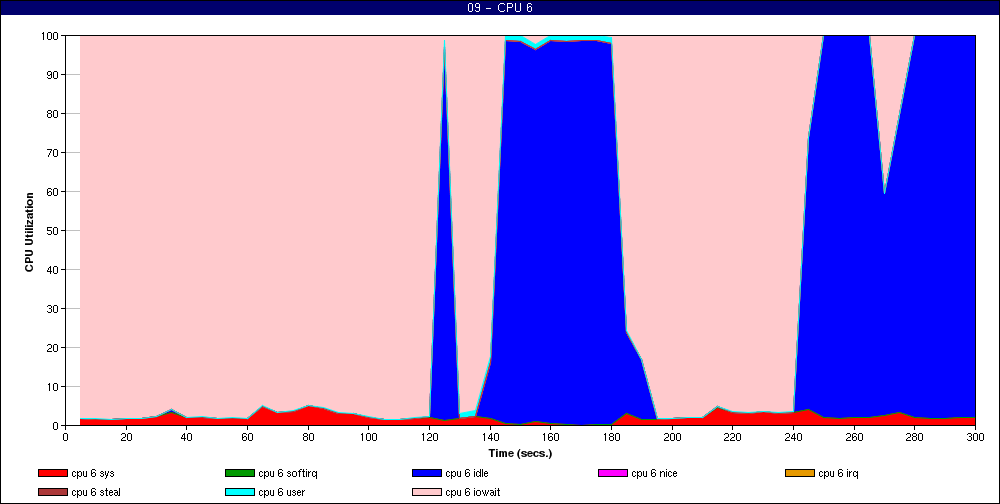This screenshot has width=1000, height=504.
Task: Click the red cpu 6 sys legend swatch
Action: (x=52, y=473)
